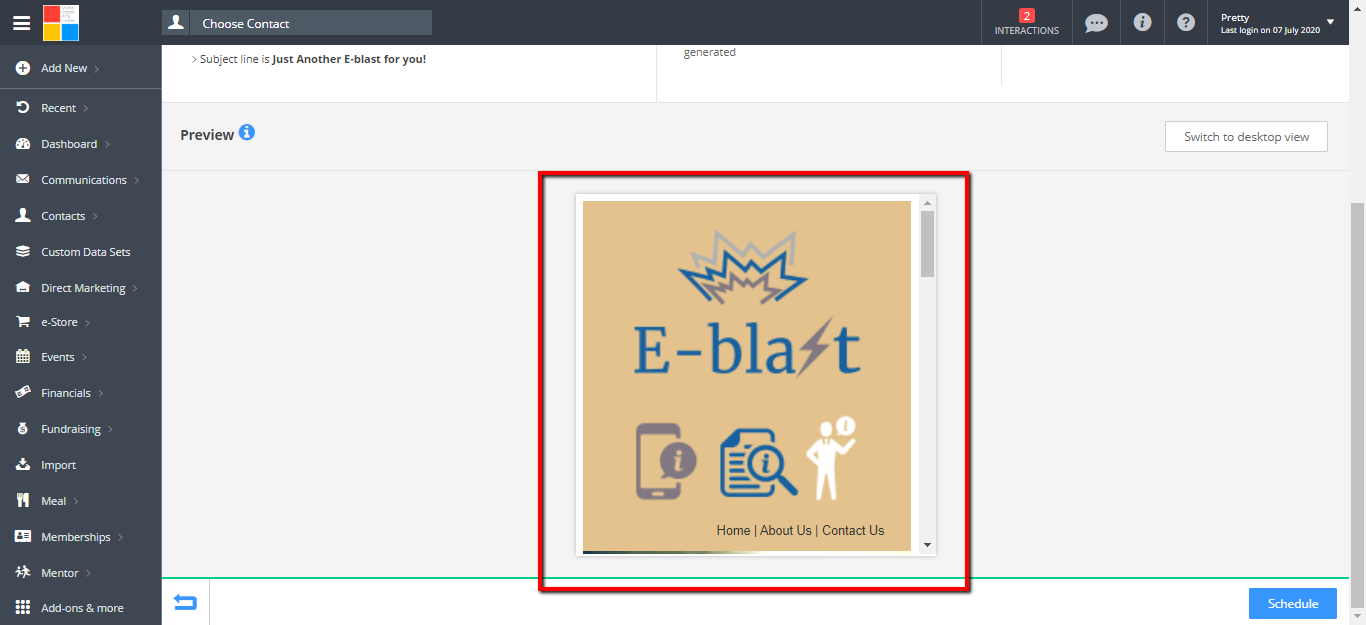The image size is (1366, 625).
Task: Expand the Communications chevron
Action: (137, 181)
